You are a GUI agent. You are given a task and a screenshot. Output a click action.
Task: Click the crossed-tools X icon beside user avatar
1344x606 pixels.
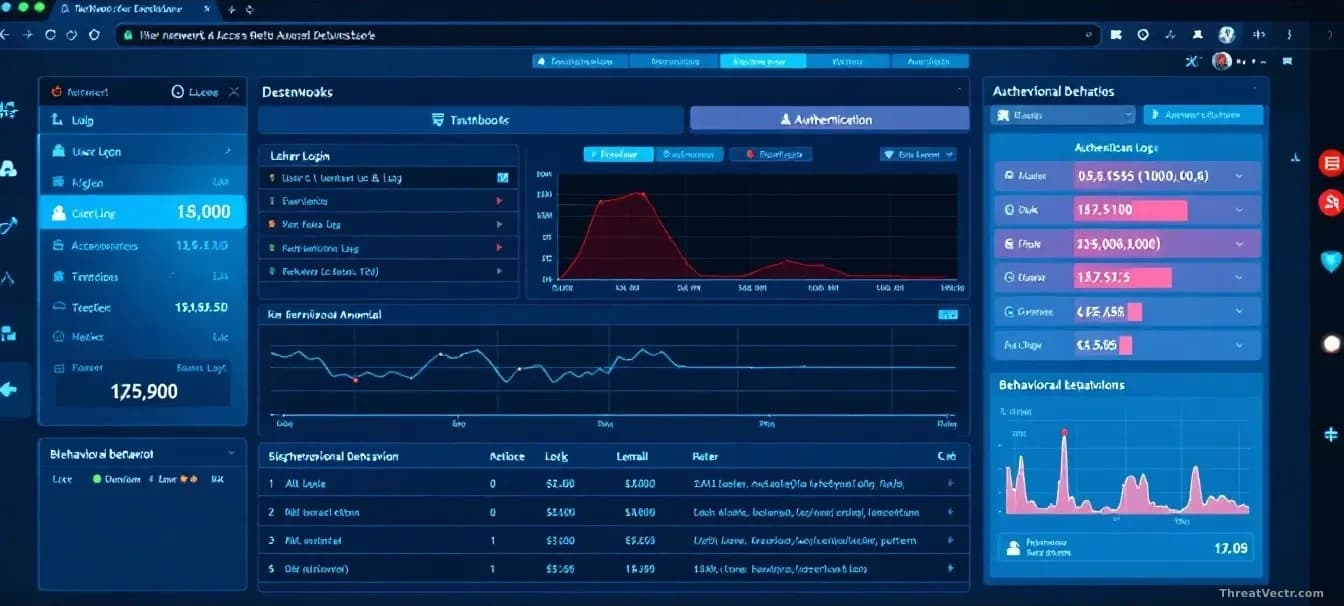click(1191, 61)
